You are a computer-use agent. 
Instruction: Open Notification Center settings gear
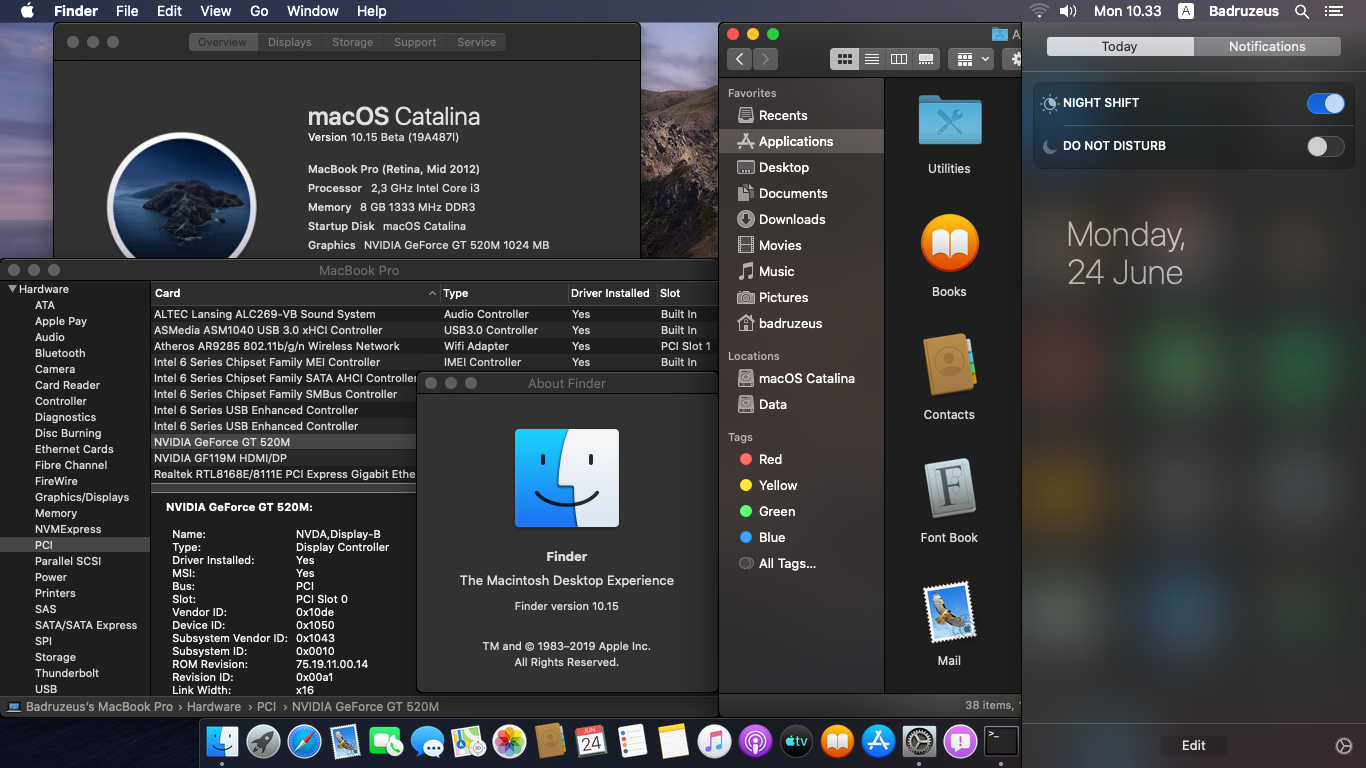(x=1343, y=746)
